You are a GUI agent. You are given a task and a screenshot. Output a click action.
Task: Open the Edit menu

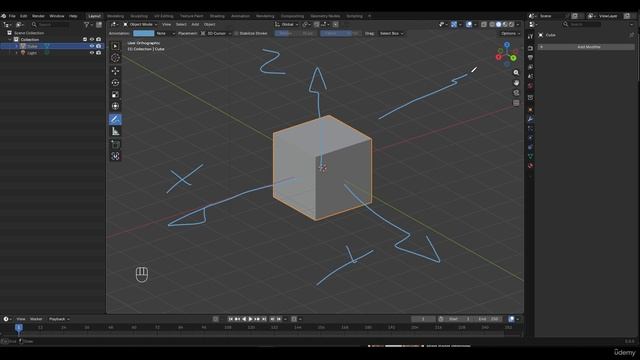[24, 16]
